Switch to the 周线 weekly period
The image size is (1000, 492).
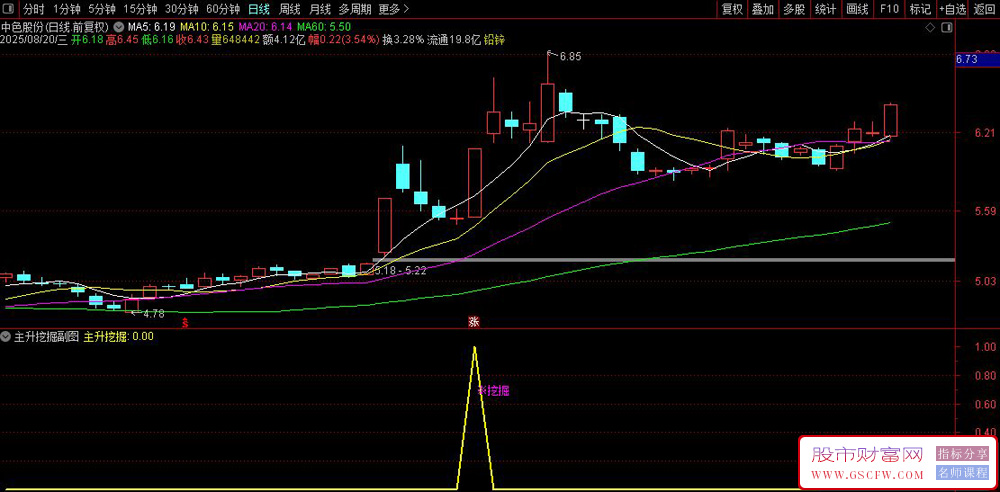(x=290, y=9)
